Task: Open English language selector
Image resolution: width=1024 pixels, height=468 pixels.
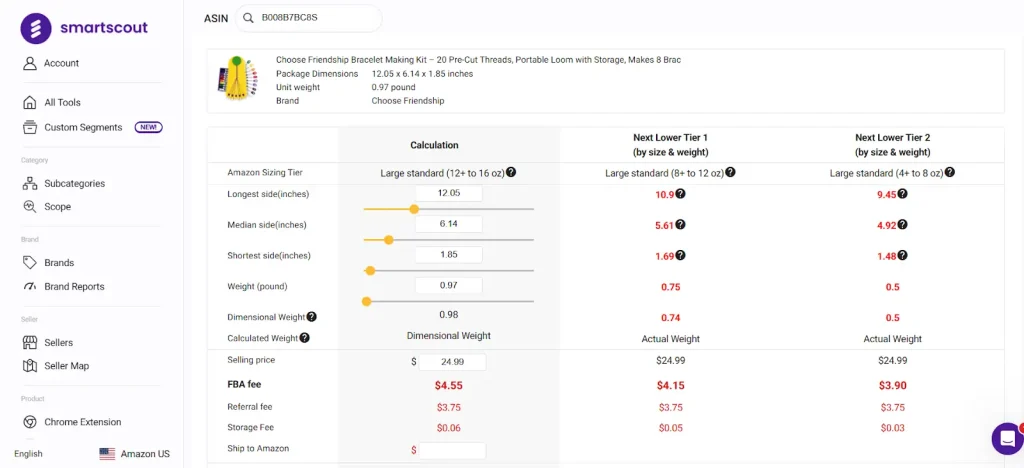Action: (x=28, y=453)
